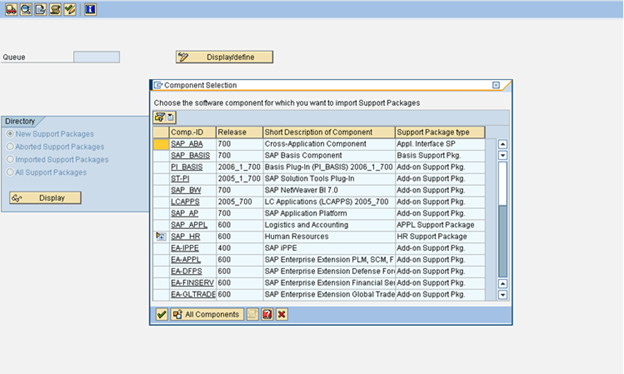Click the Support Package type column header
The height and width of the screenshot is (374, 624).
(440, 132)
